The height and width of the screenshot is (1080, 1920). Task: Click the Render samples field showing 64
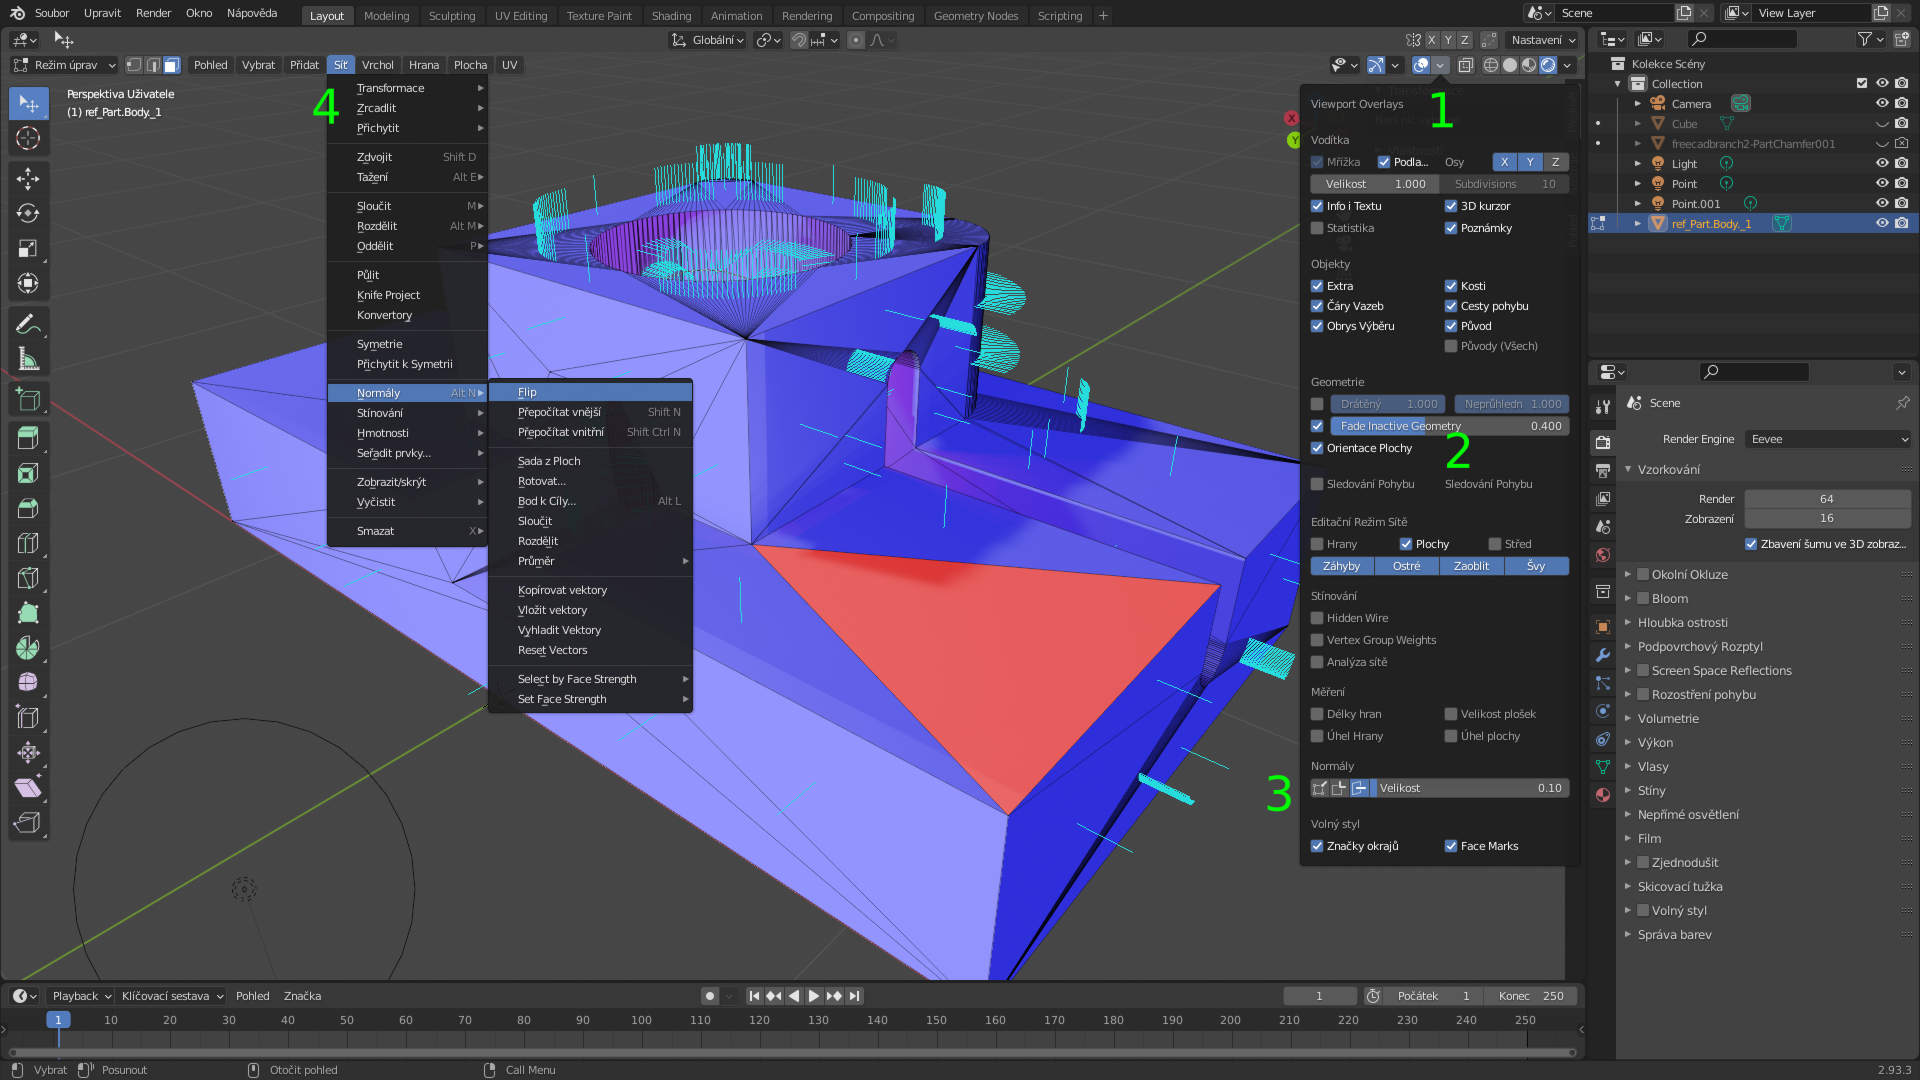tap(1827, 499)
